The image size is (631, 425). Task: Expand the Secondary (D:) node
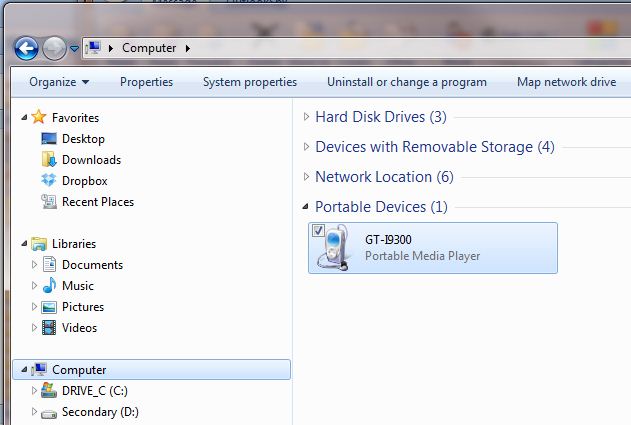(x=34, y=411)
